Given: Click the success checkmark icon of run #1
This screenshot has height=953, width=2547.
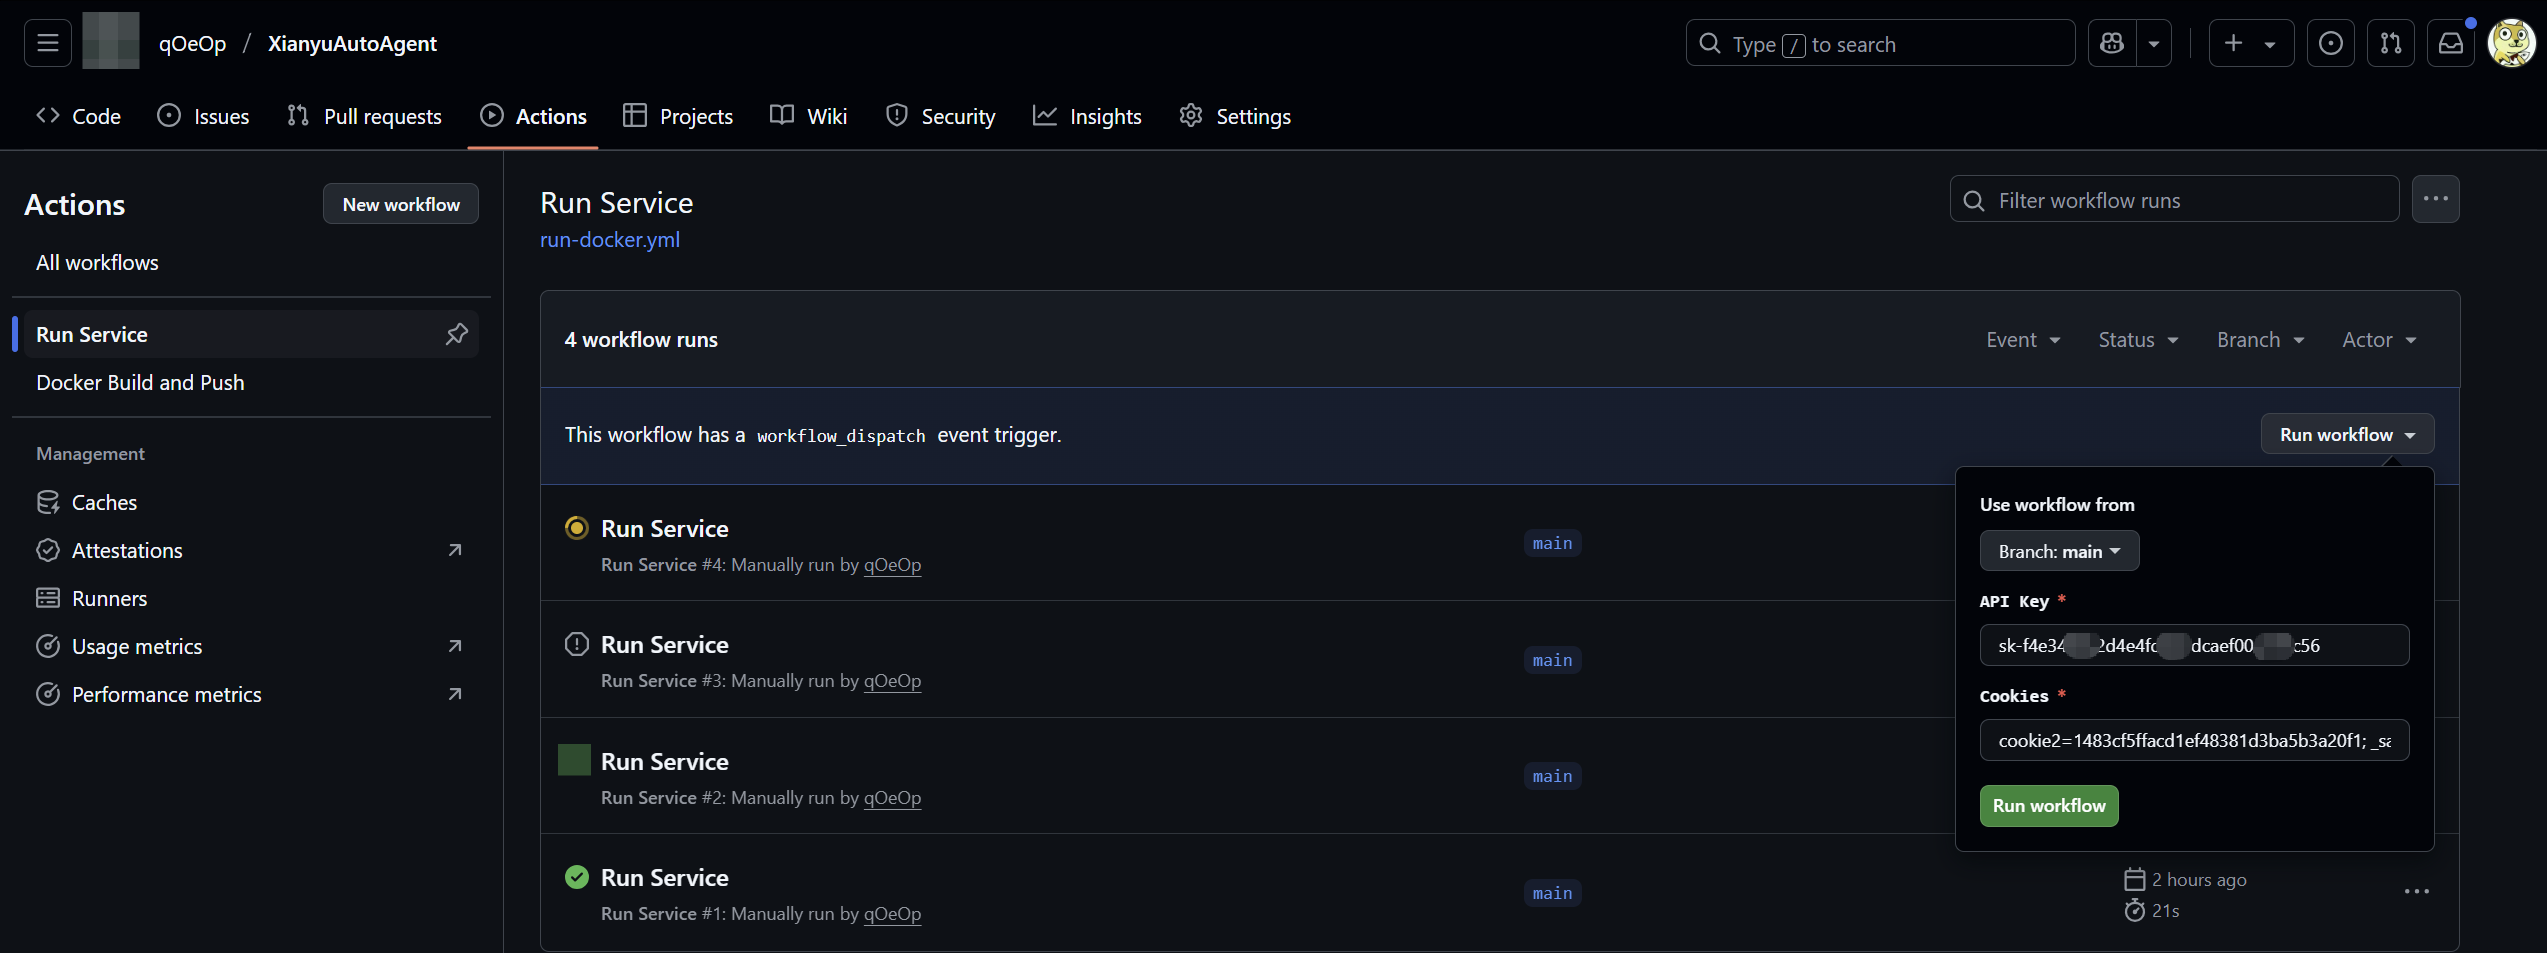Looking at the screenshot, I should point(577,877).
